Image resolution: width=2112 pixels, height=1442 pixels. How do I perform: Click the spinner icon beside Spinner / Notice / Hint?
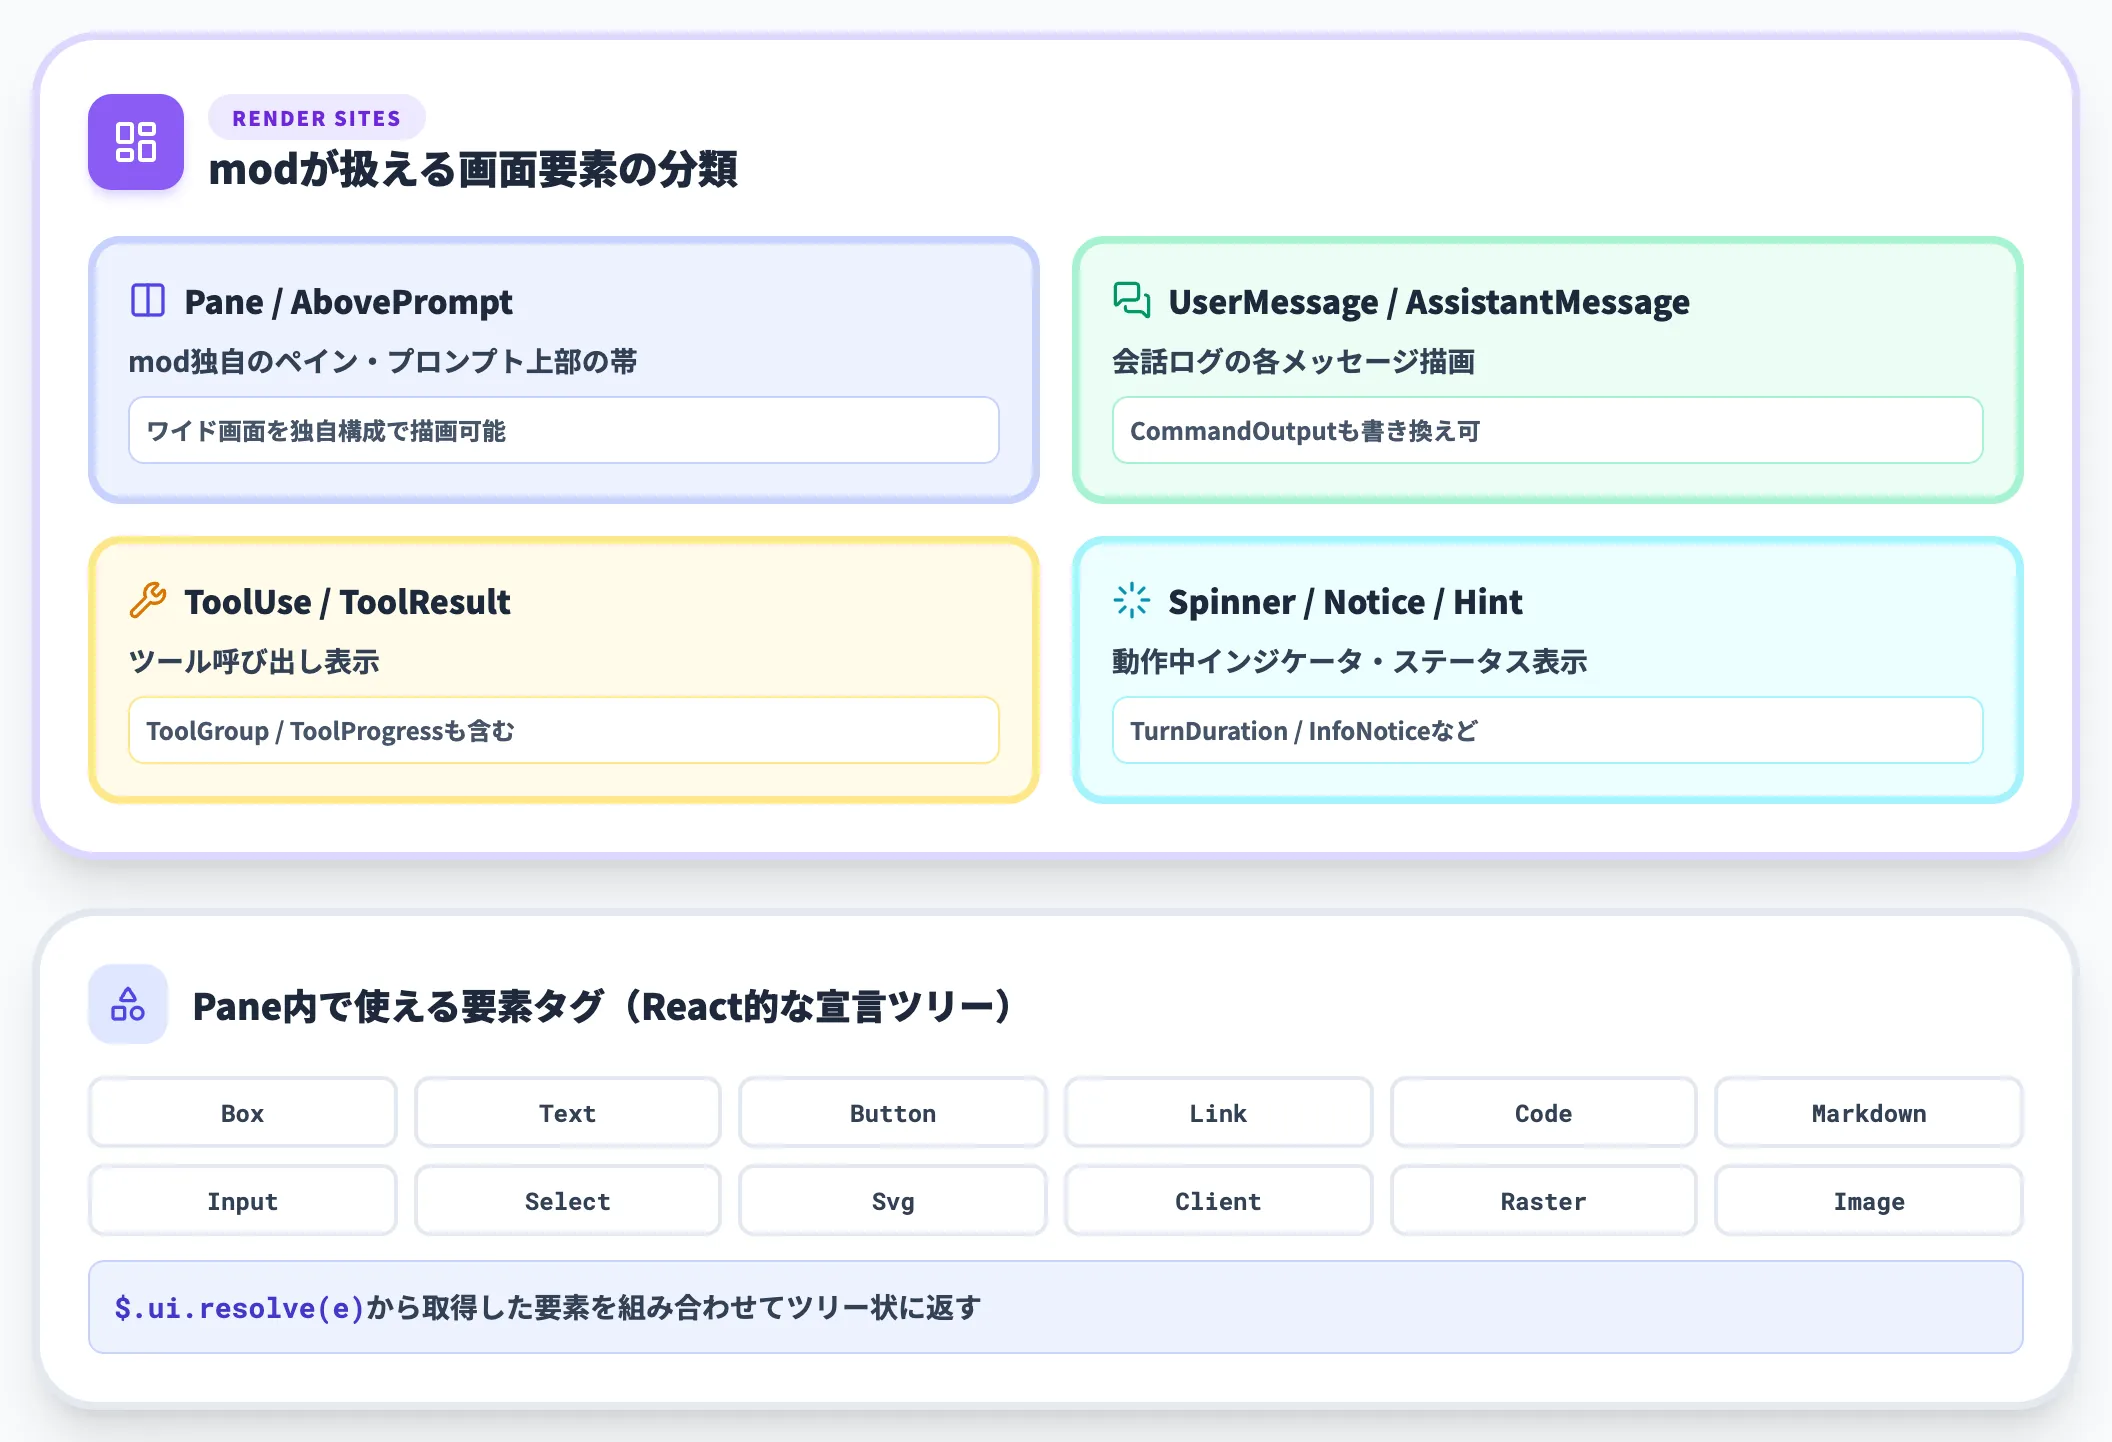tap(1132, 600)
